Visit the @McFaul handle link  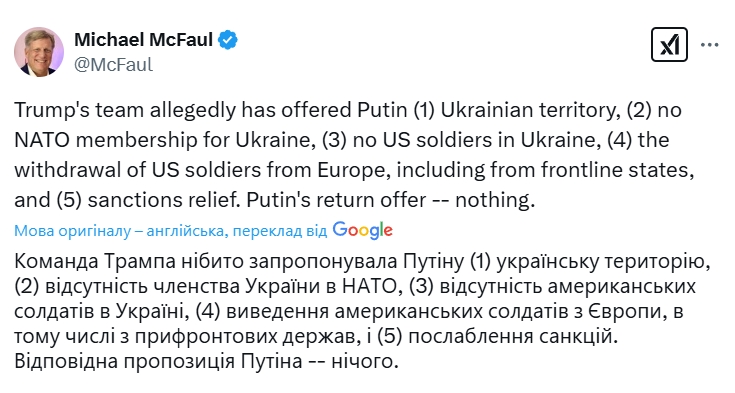(x=113, y=65)
